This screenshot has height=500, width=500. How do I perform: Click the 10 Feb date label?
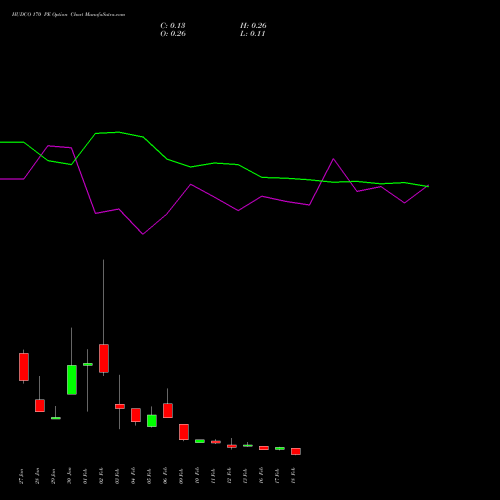pos(198,476)
